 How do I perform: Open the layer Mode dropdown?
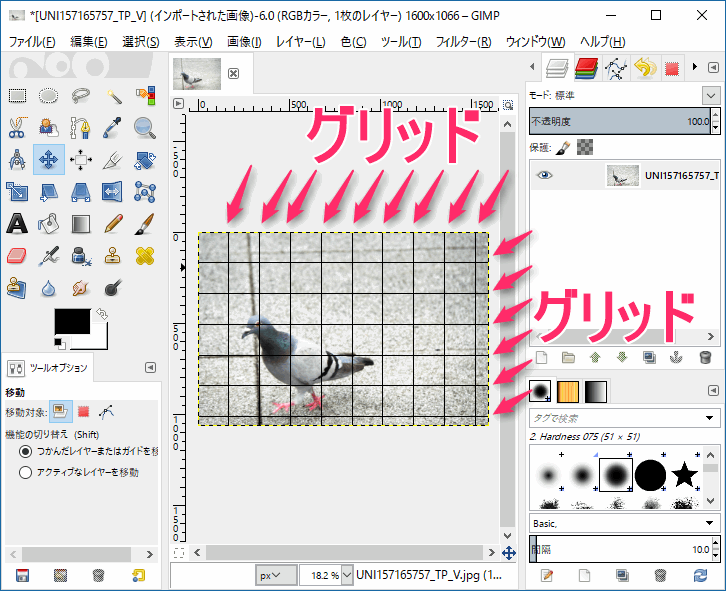(x=711, y=96)
